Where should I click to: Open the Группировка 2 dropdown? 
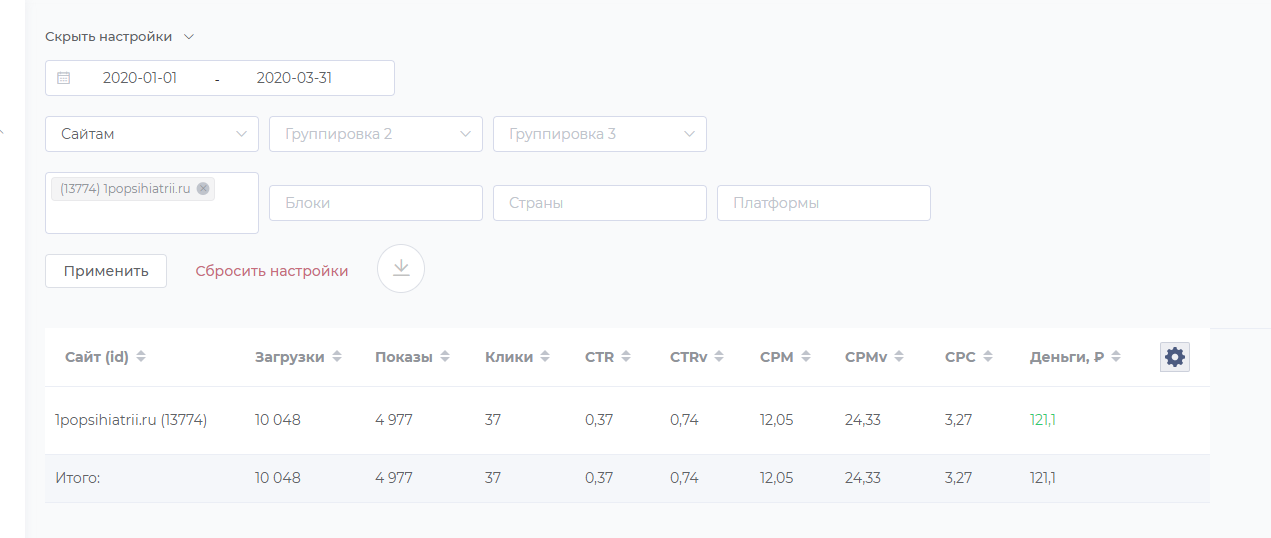pyautogui.click(x=376, y=134)
